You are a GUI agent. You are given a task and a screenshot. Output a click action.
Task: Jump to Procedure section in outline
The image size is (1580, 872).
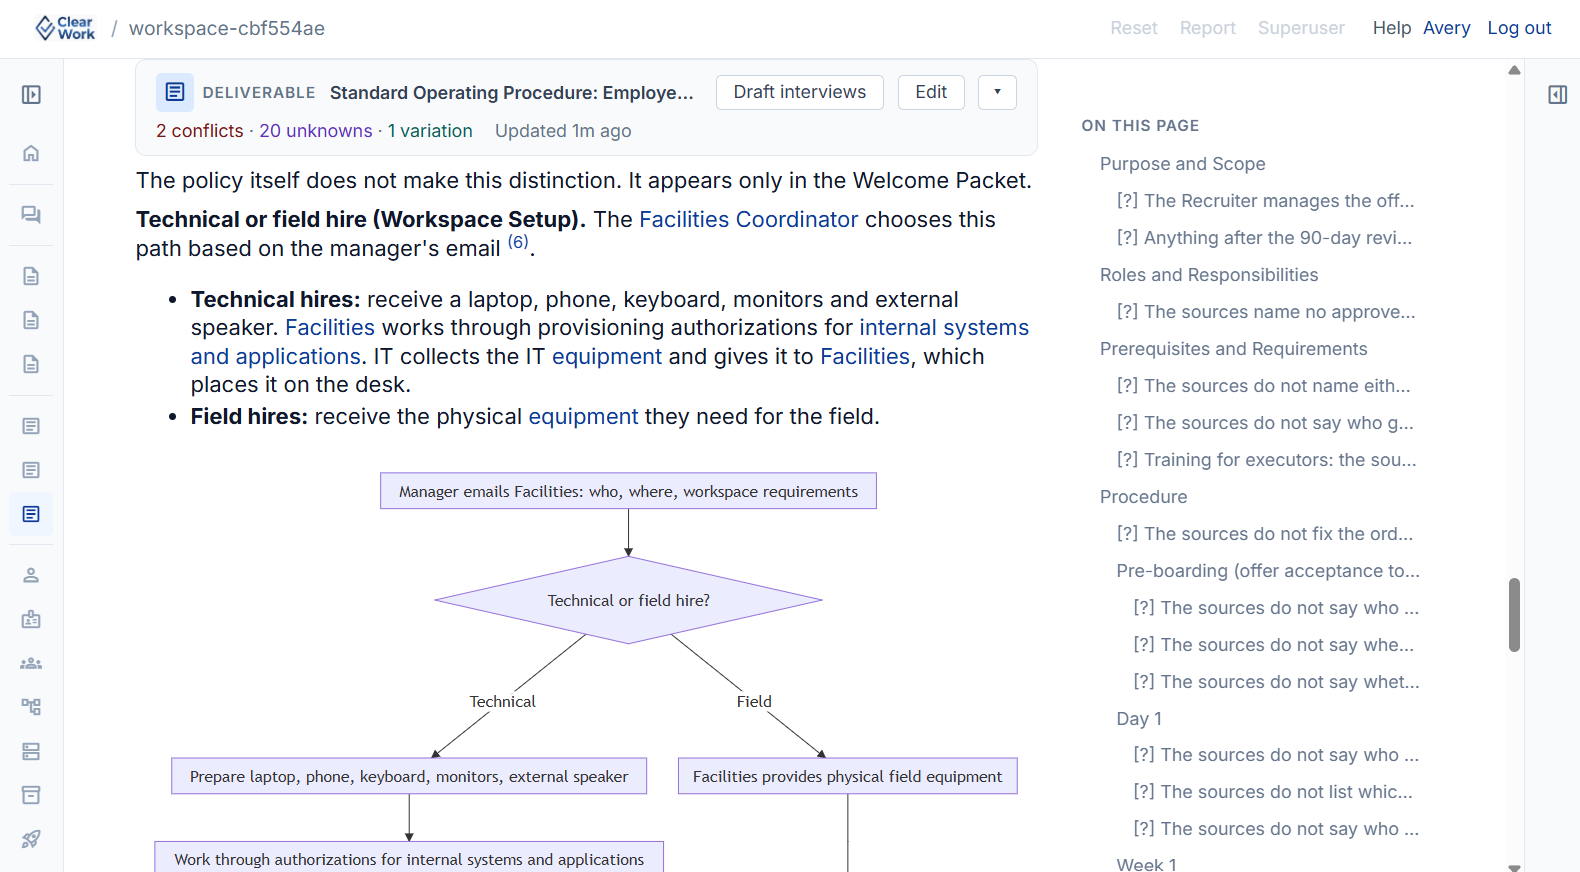coord(1144,497)
